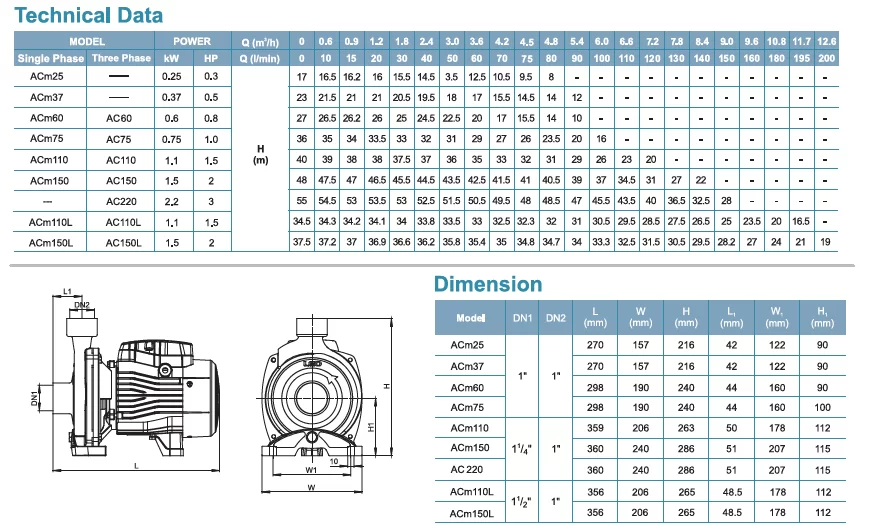The width and height of the screenshot is (875, 525).
Task: Select the ACm25 row in technical table
Action: pos(426,77)
